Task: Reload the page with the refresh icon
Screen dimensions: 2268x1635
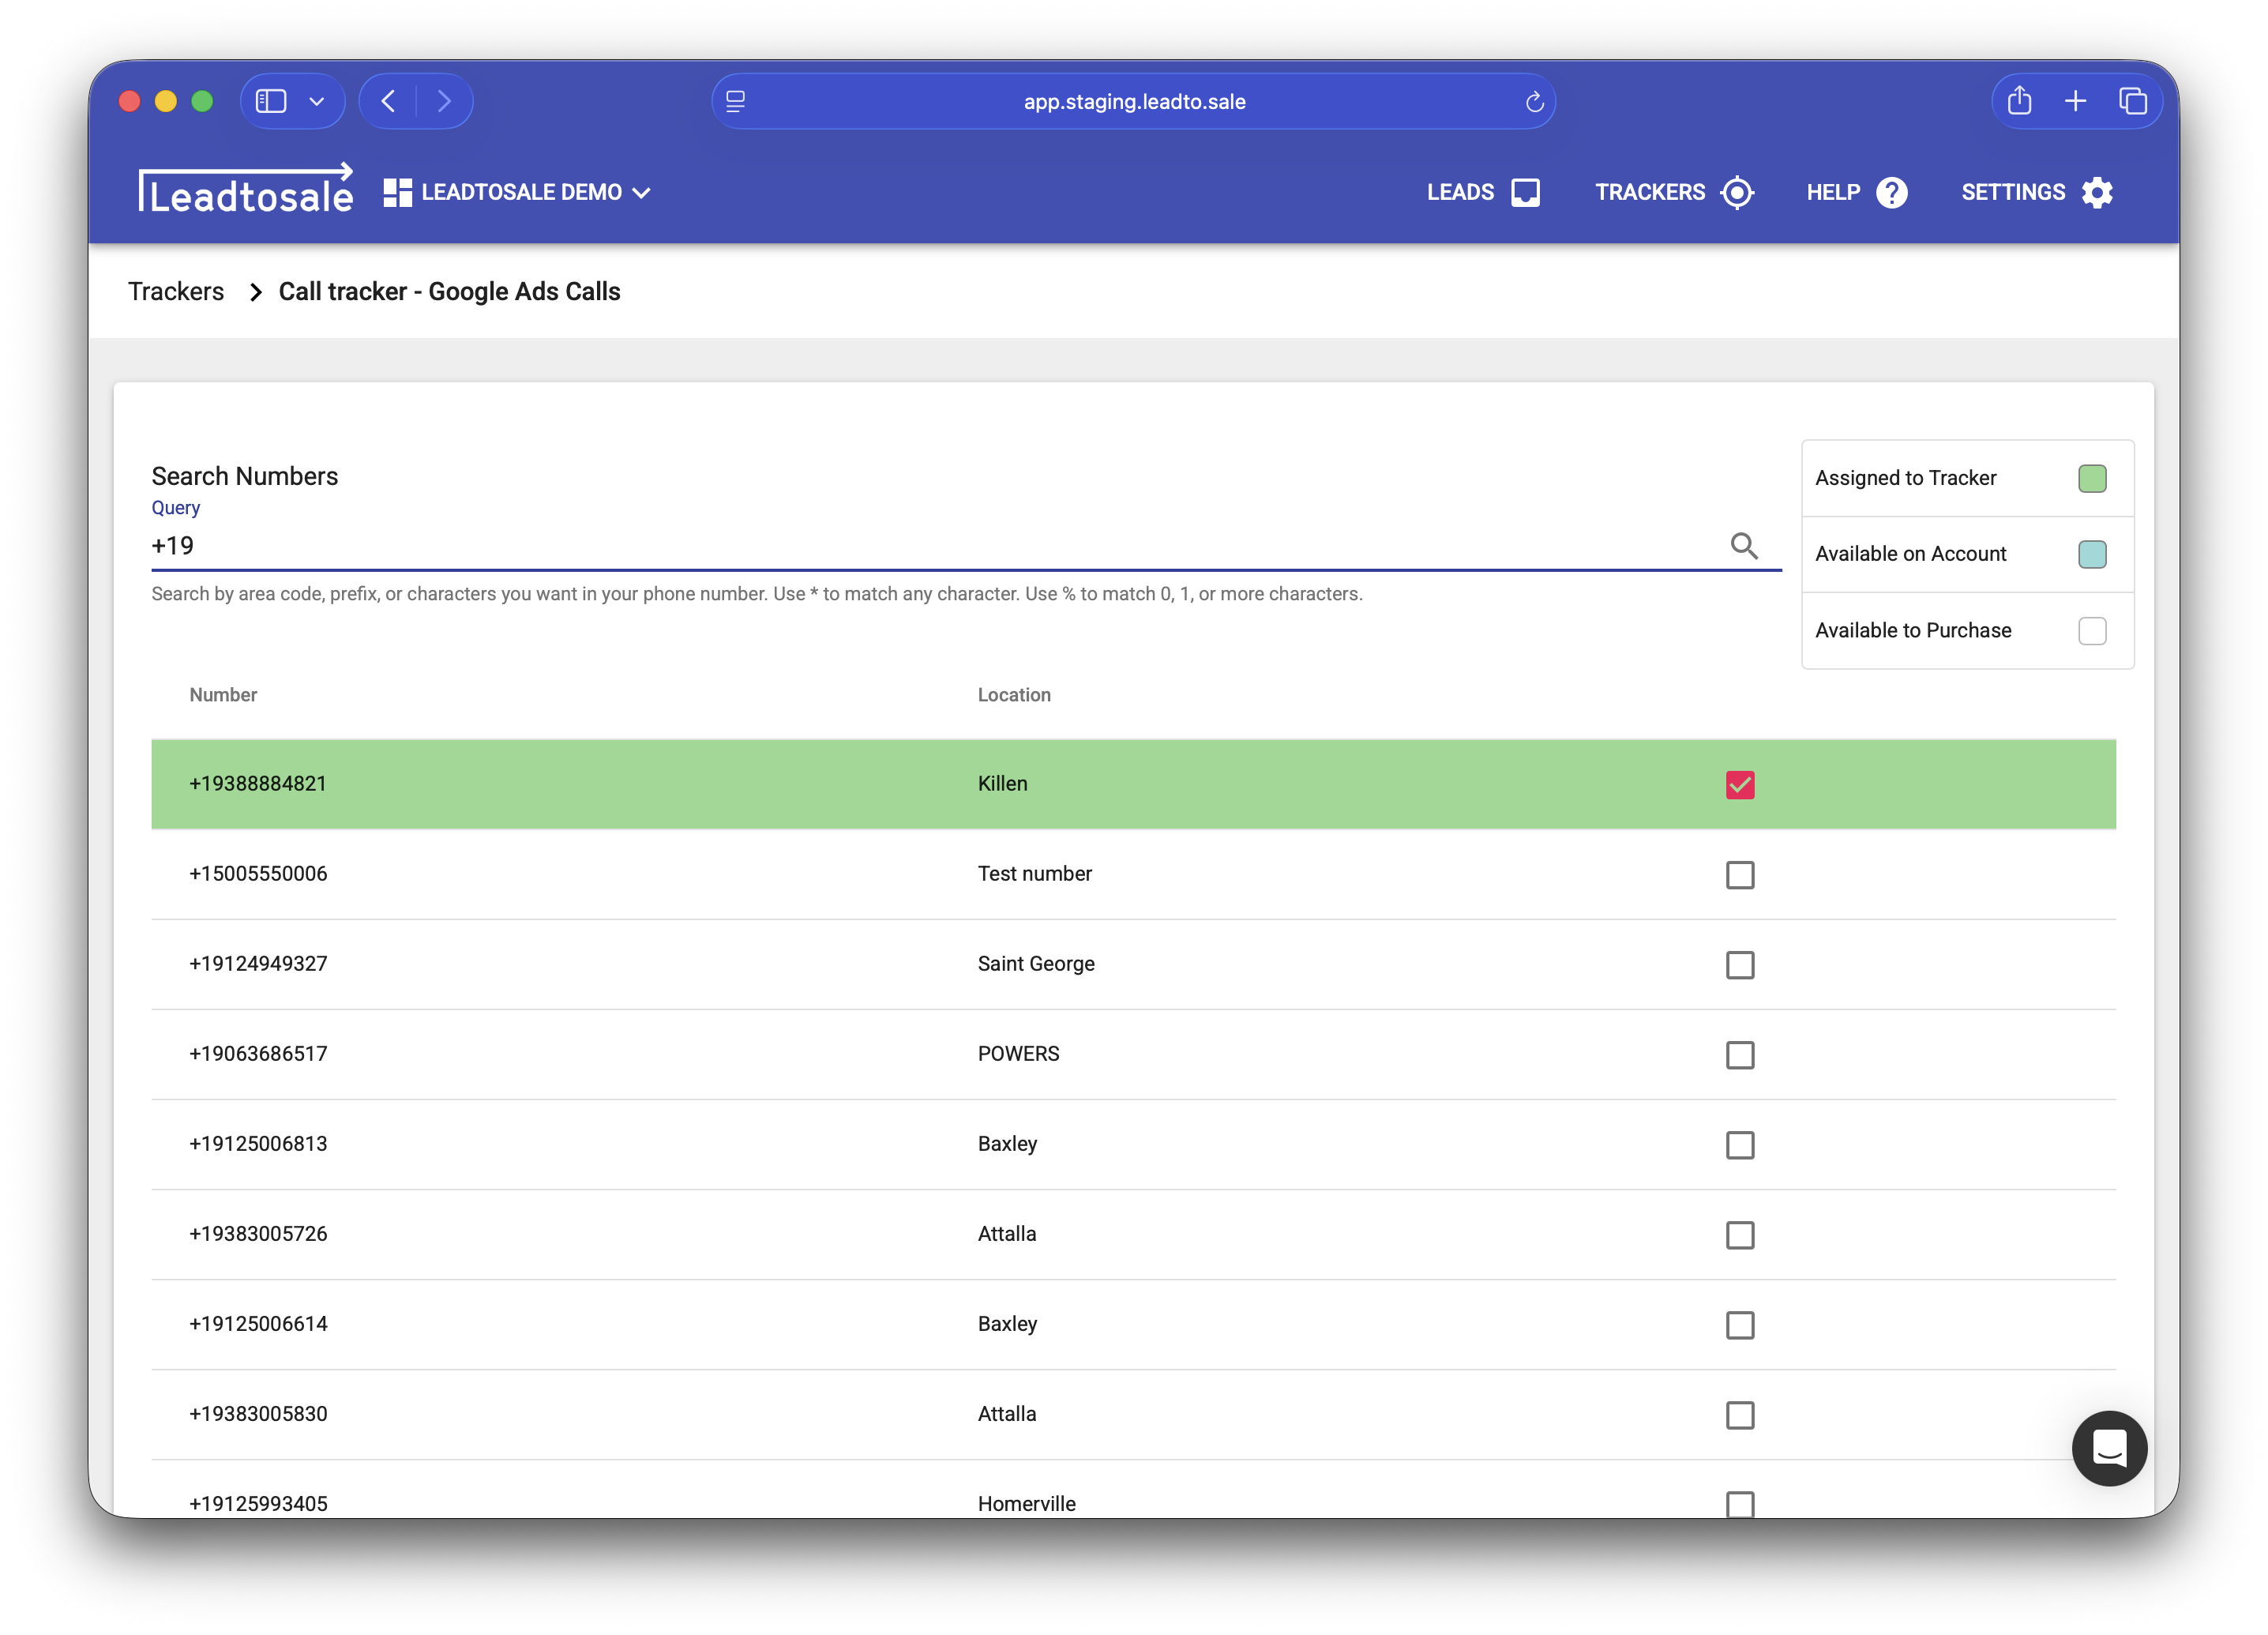Action: (x=1535, y=100)
